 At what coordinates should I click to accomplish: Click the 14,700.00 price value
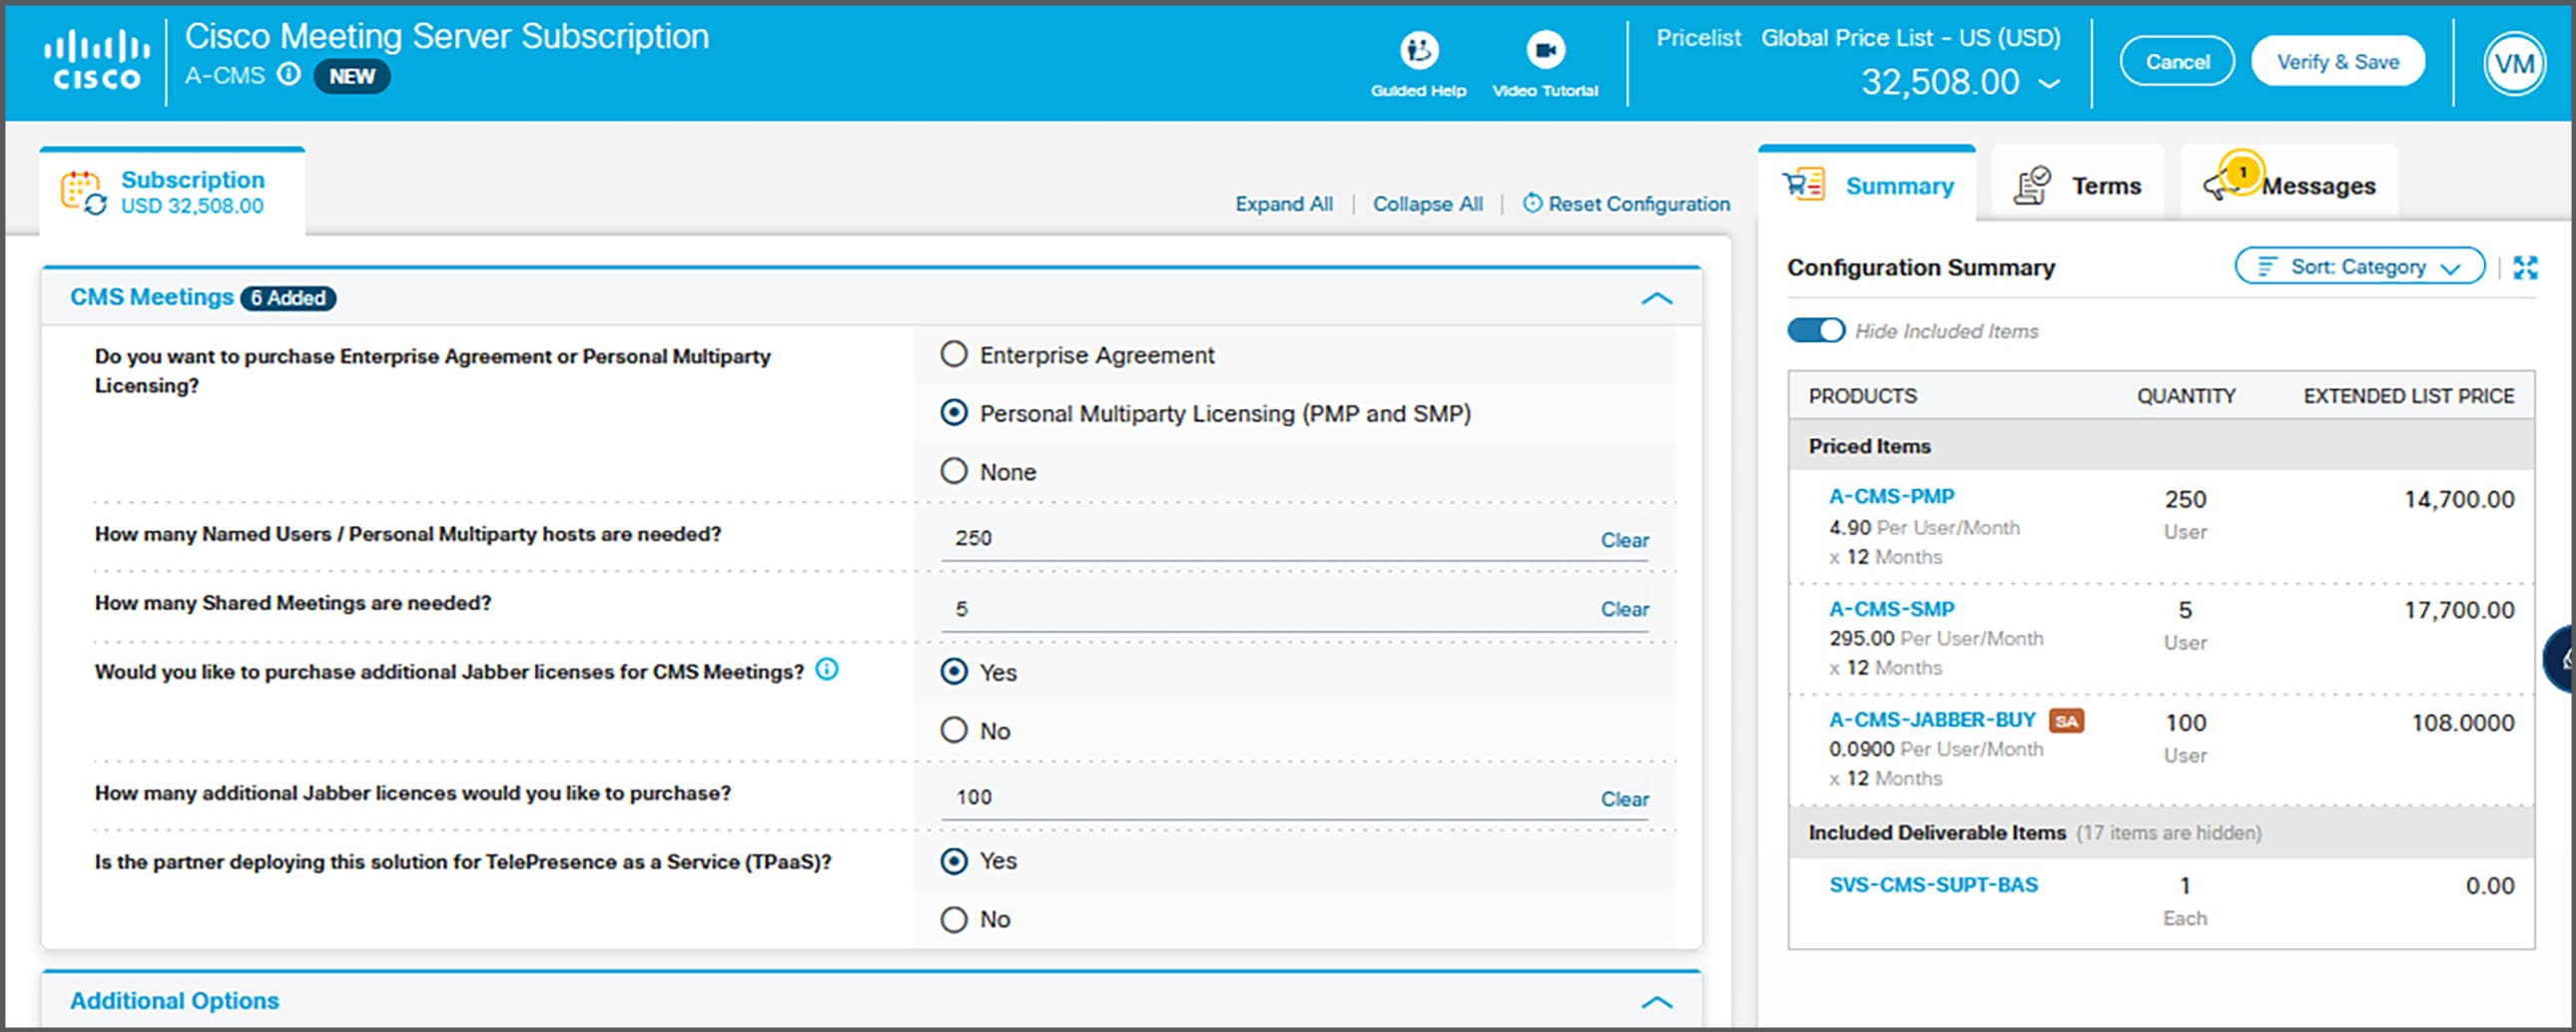pos(2459,499)
